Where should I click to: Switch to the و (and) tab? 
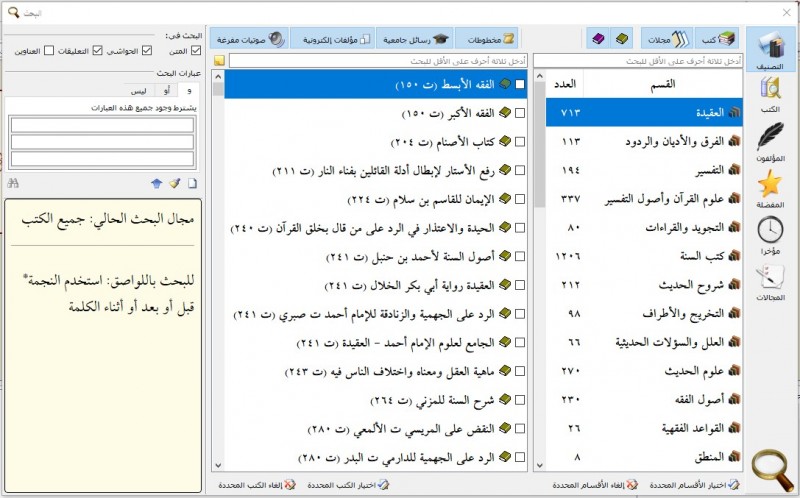pos(189,90)
